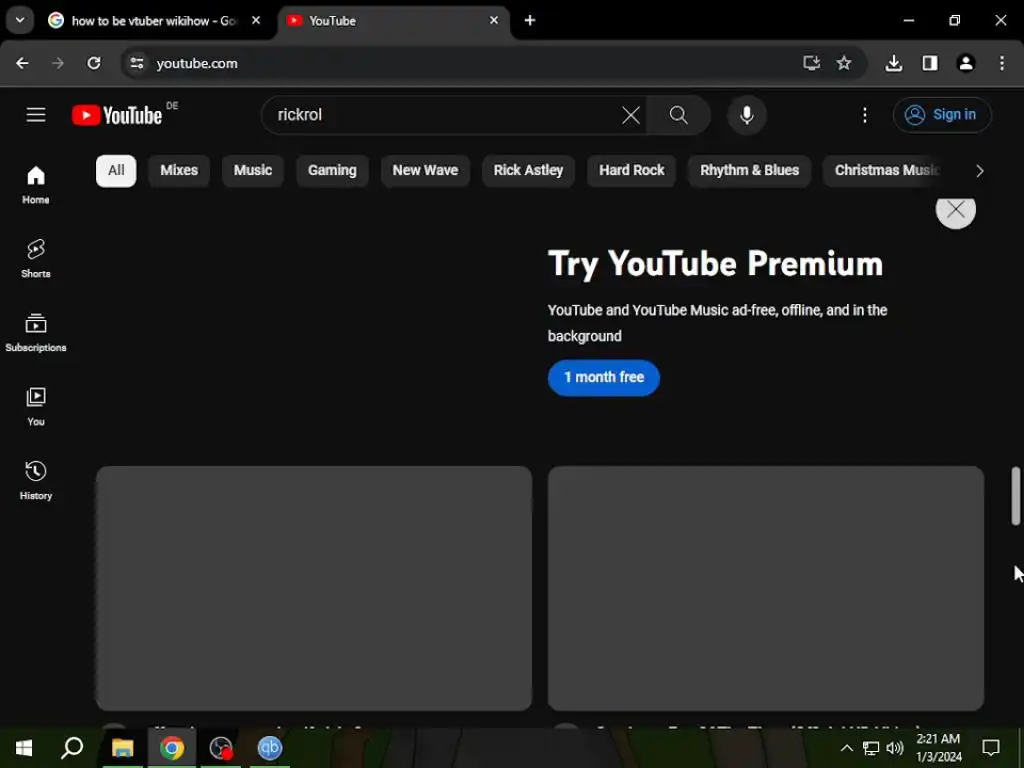Open Shorts in the sidebar

point(36,259)
